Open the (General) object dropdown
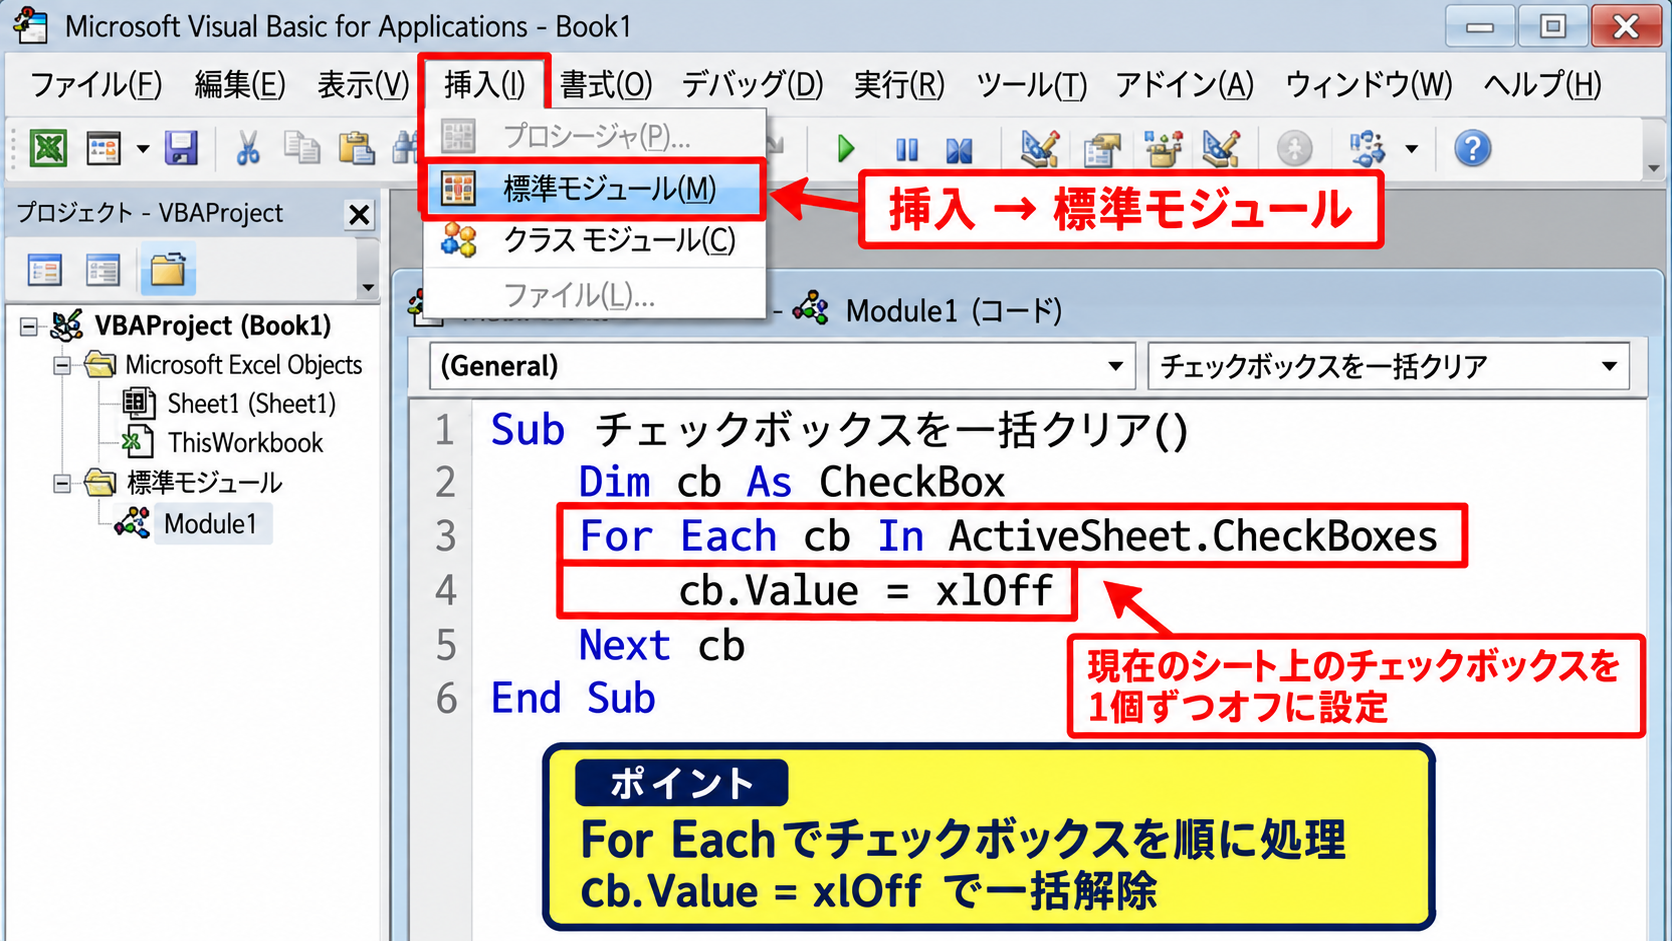The width and height of the screenshot is (1672, 941). point(1116,367)
